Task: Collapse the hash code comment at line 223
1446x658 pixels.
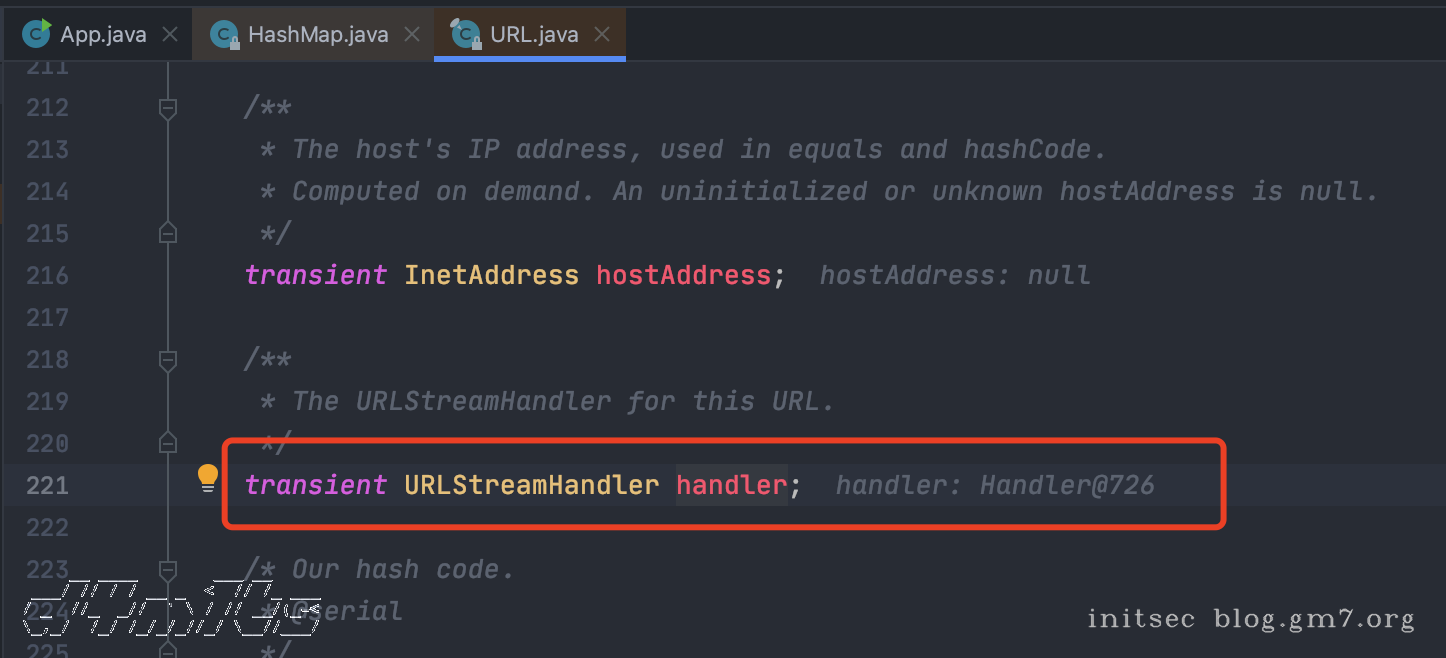Action: [x=168, y=570]
